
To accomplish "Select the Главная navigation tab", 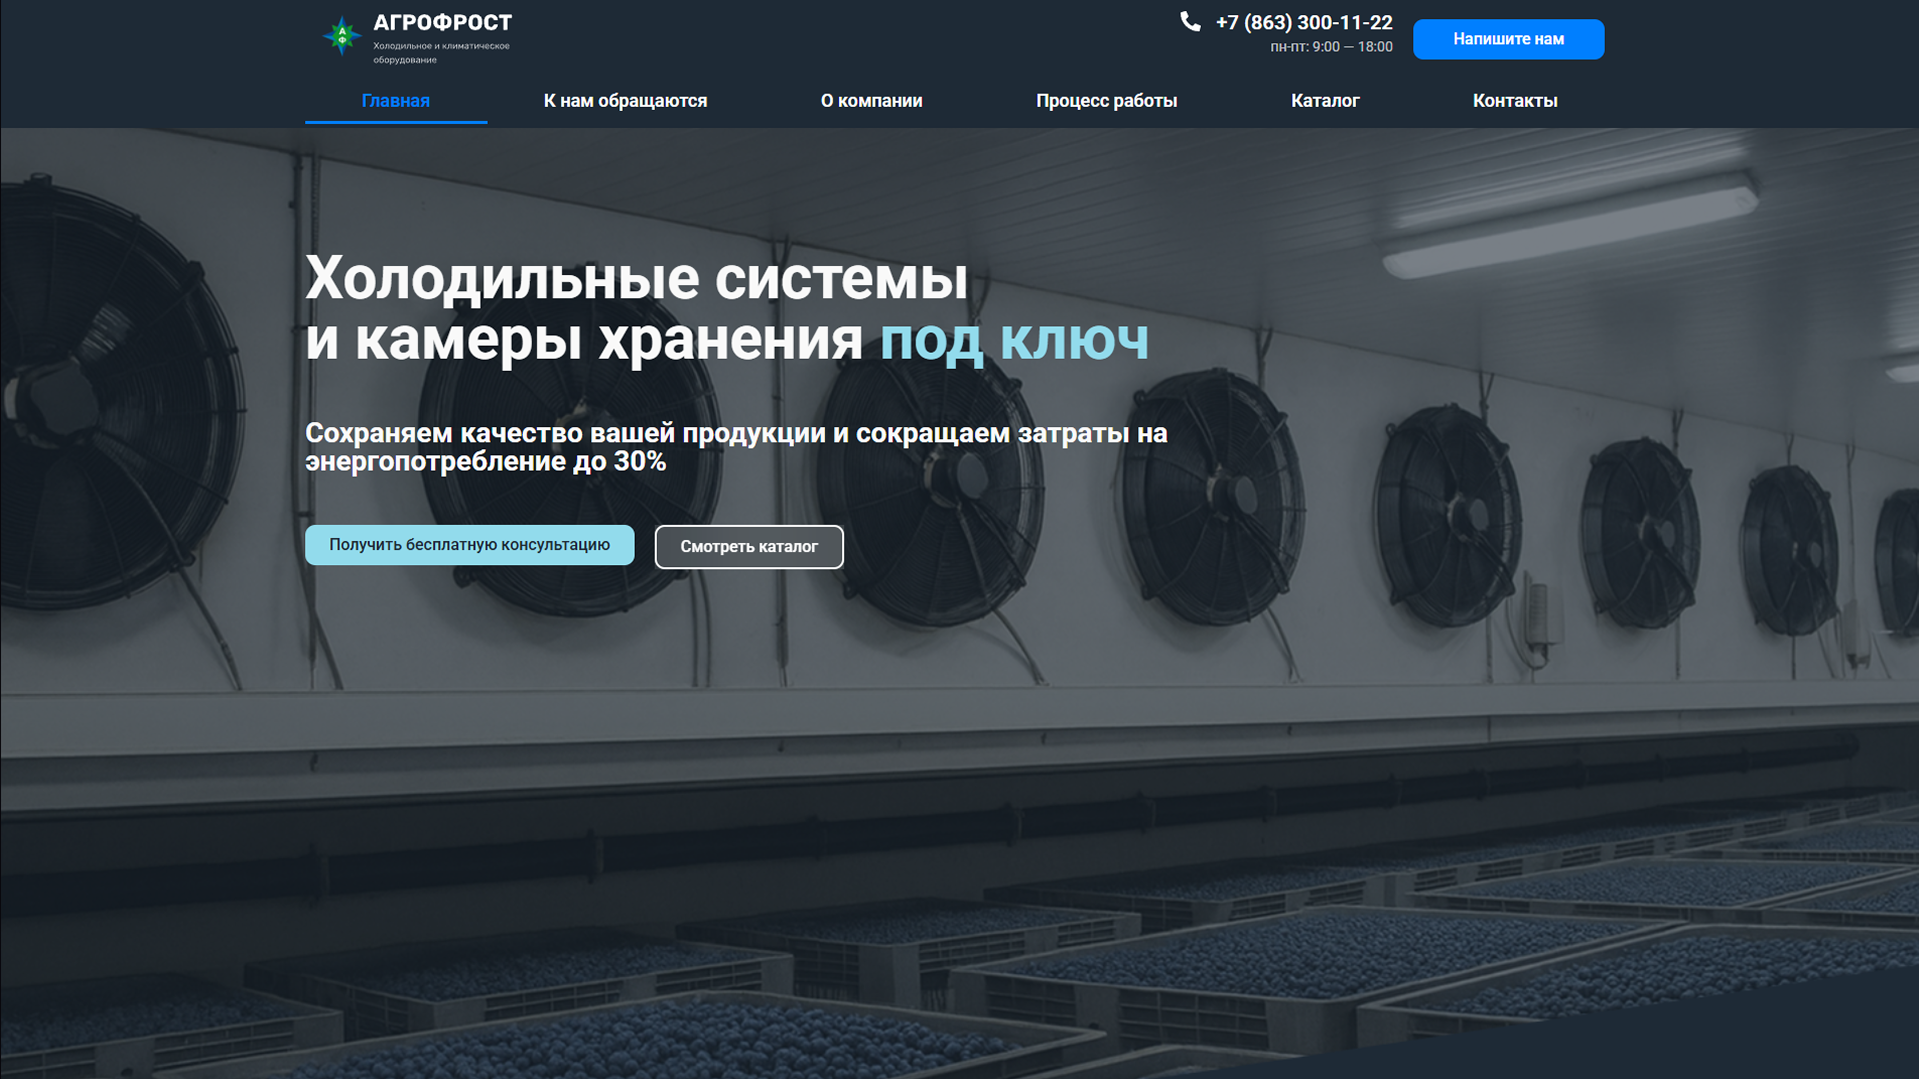I will pyautogui.click(x=395, y=101).
